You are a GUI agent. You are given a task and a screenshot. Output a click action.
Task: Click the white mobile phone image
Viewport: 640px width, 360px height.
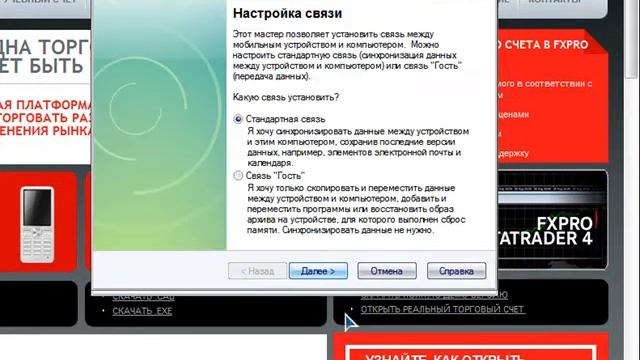coord(37,225)
